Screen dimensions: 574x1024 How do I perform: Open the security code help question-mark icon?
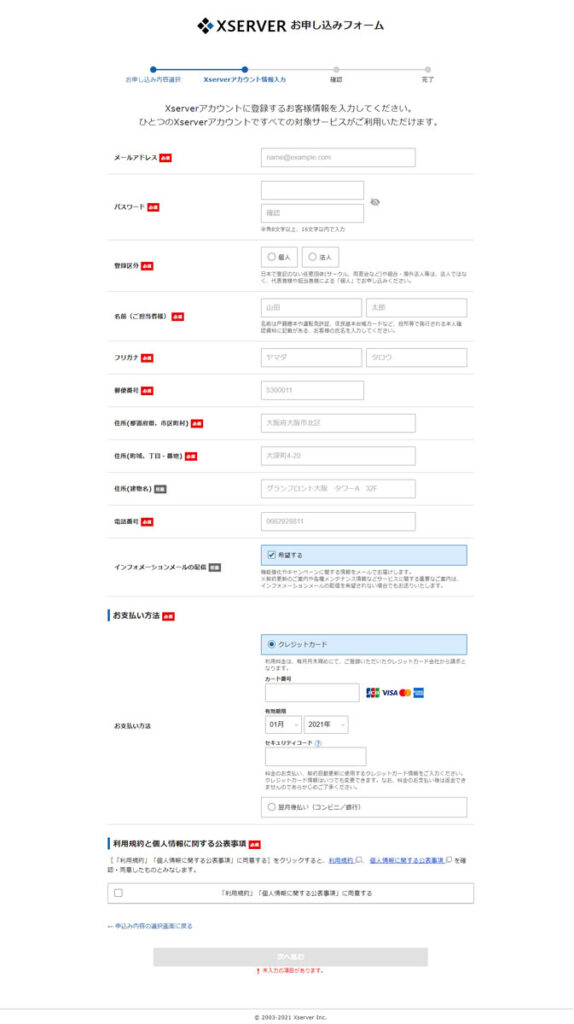tap(319, 743)
